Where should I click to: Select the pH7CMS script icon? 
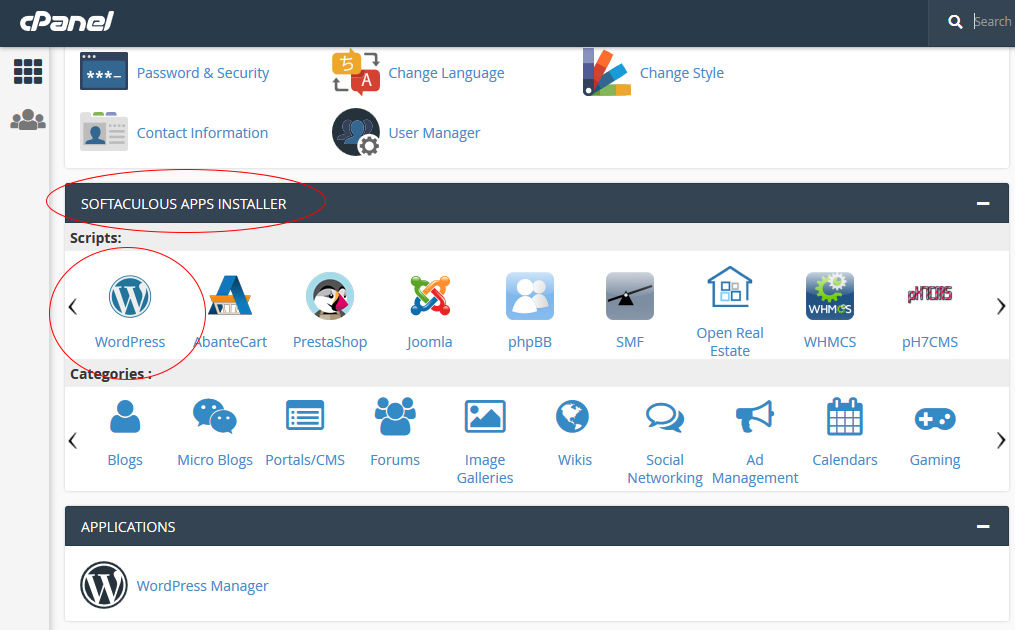930,295
